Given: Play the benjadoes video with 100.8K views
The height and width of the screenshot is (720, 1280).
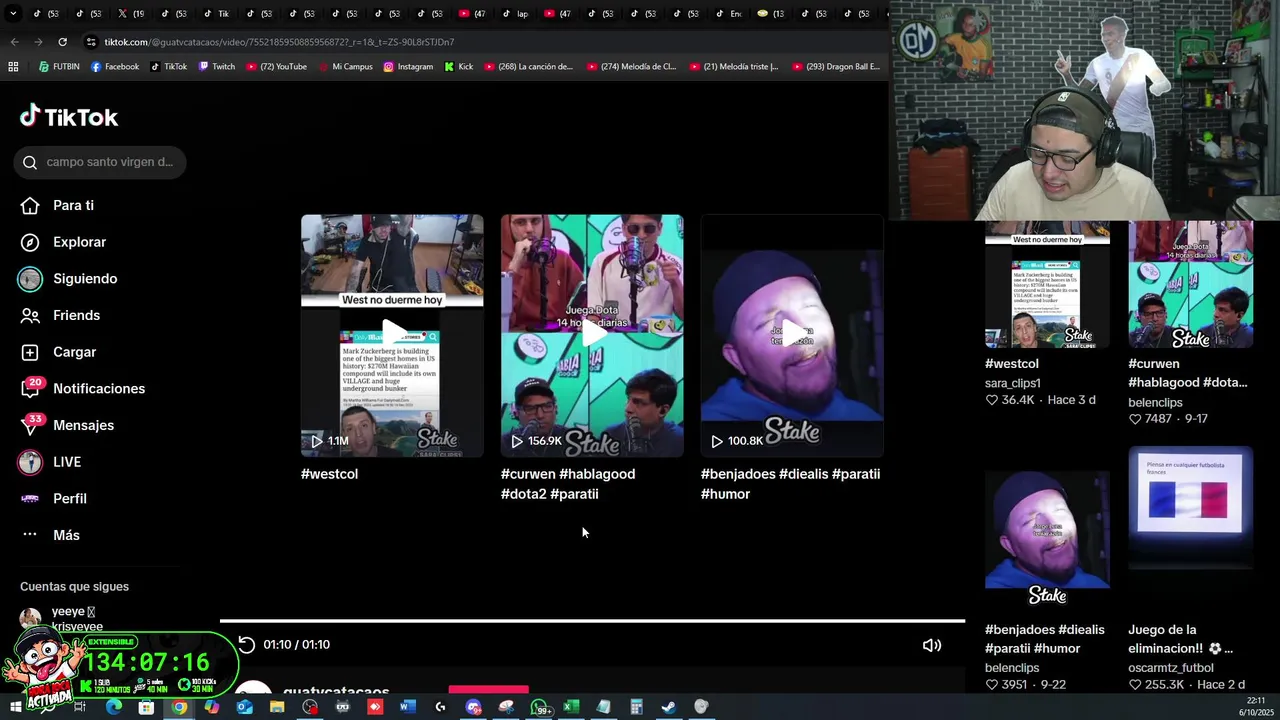Looking at the screenshot, I should pos(792,335).
